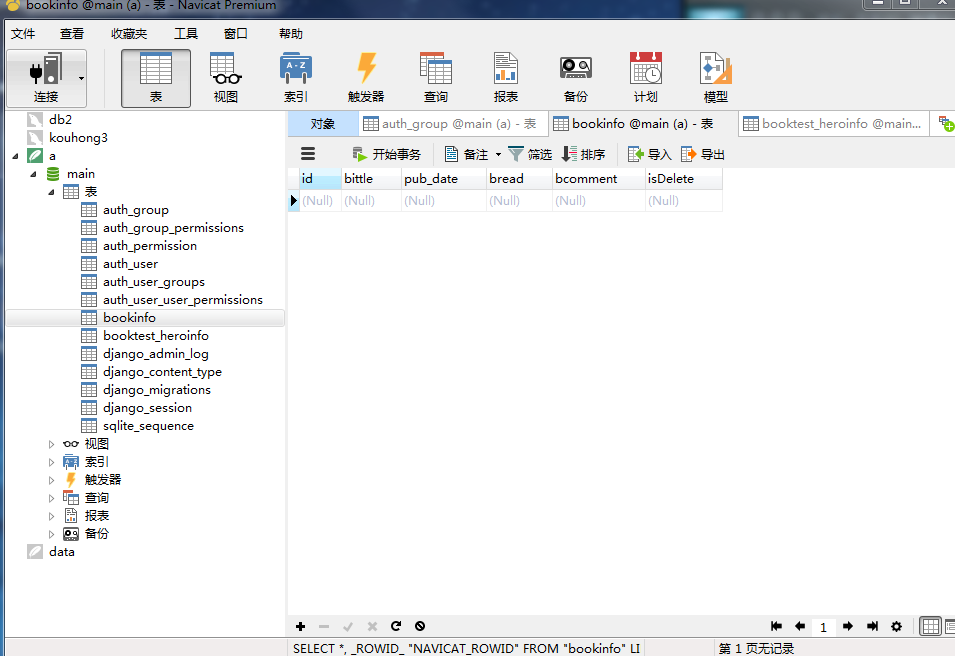Click the 排序 sort button
The image size is (955, 656).
(583, 154)
